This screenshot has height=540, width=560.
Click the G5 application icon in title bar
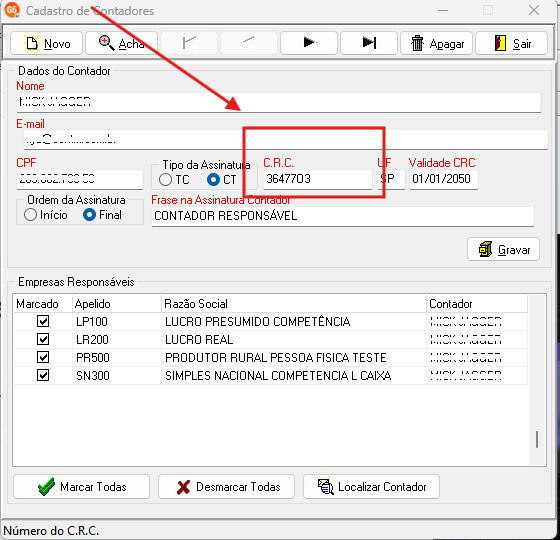click(11, 10)
